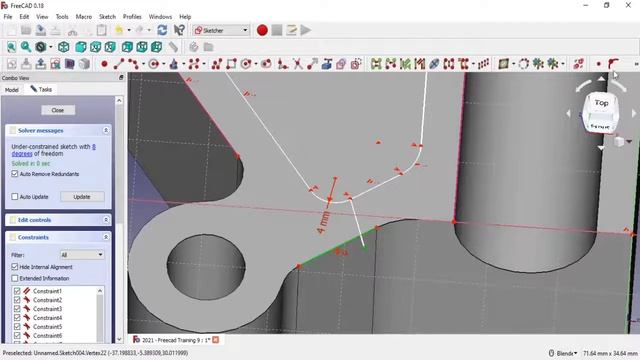640x360 pixels.
Task: Switch to Top view cube icon
Action: (x=96, y=47)
